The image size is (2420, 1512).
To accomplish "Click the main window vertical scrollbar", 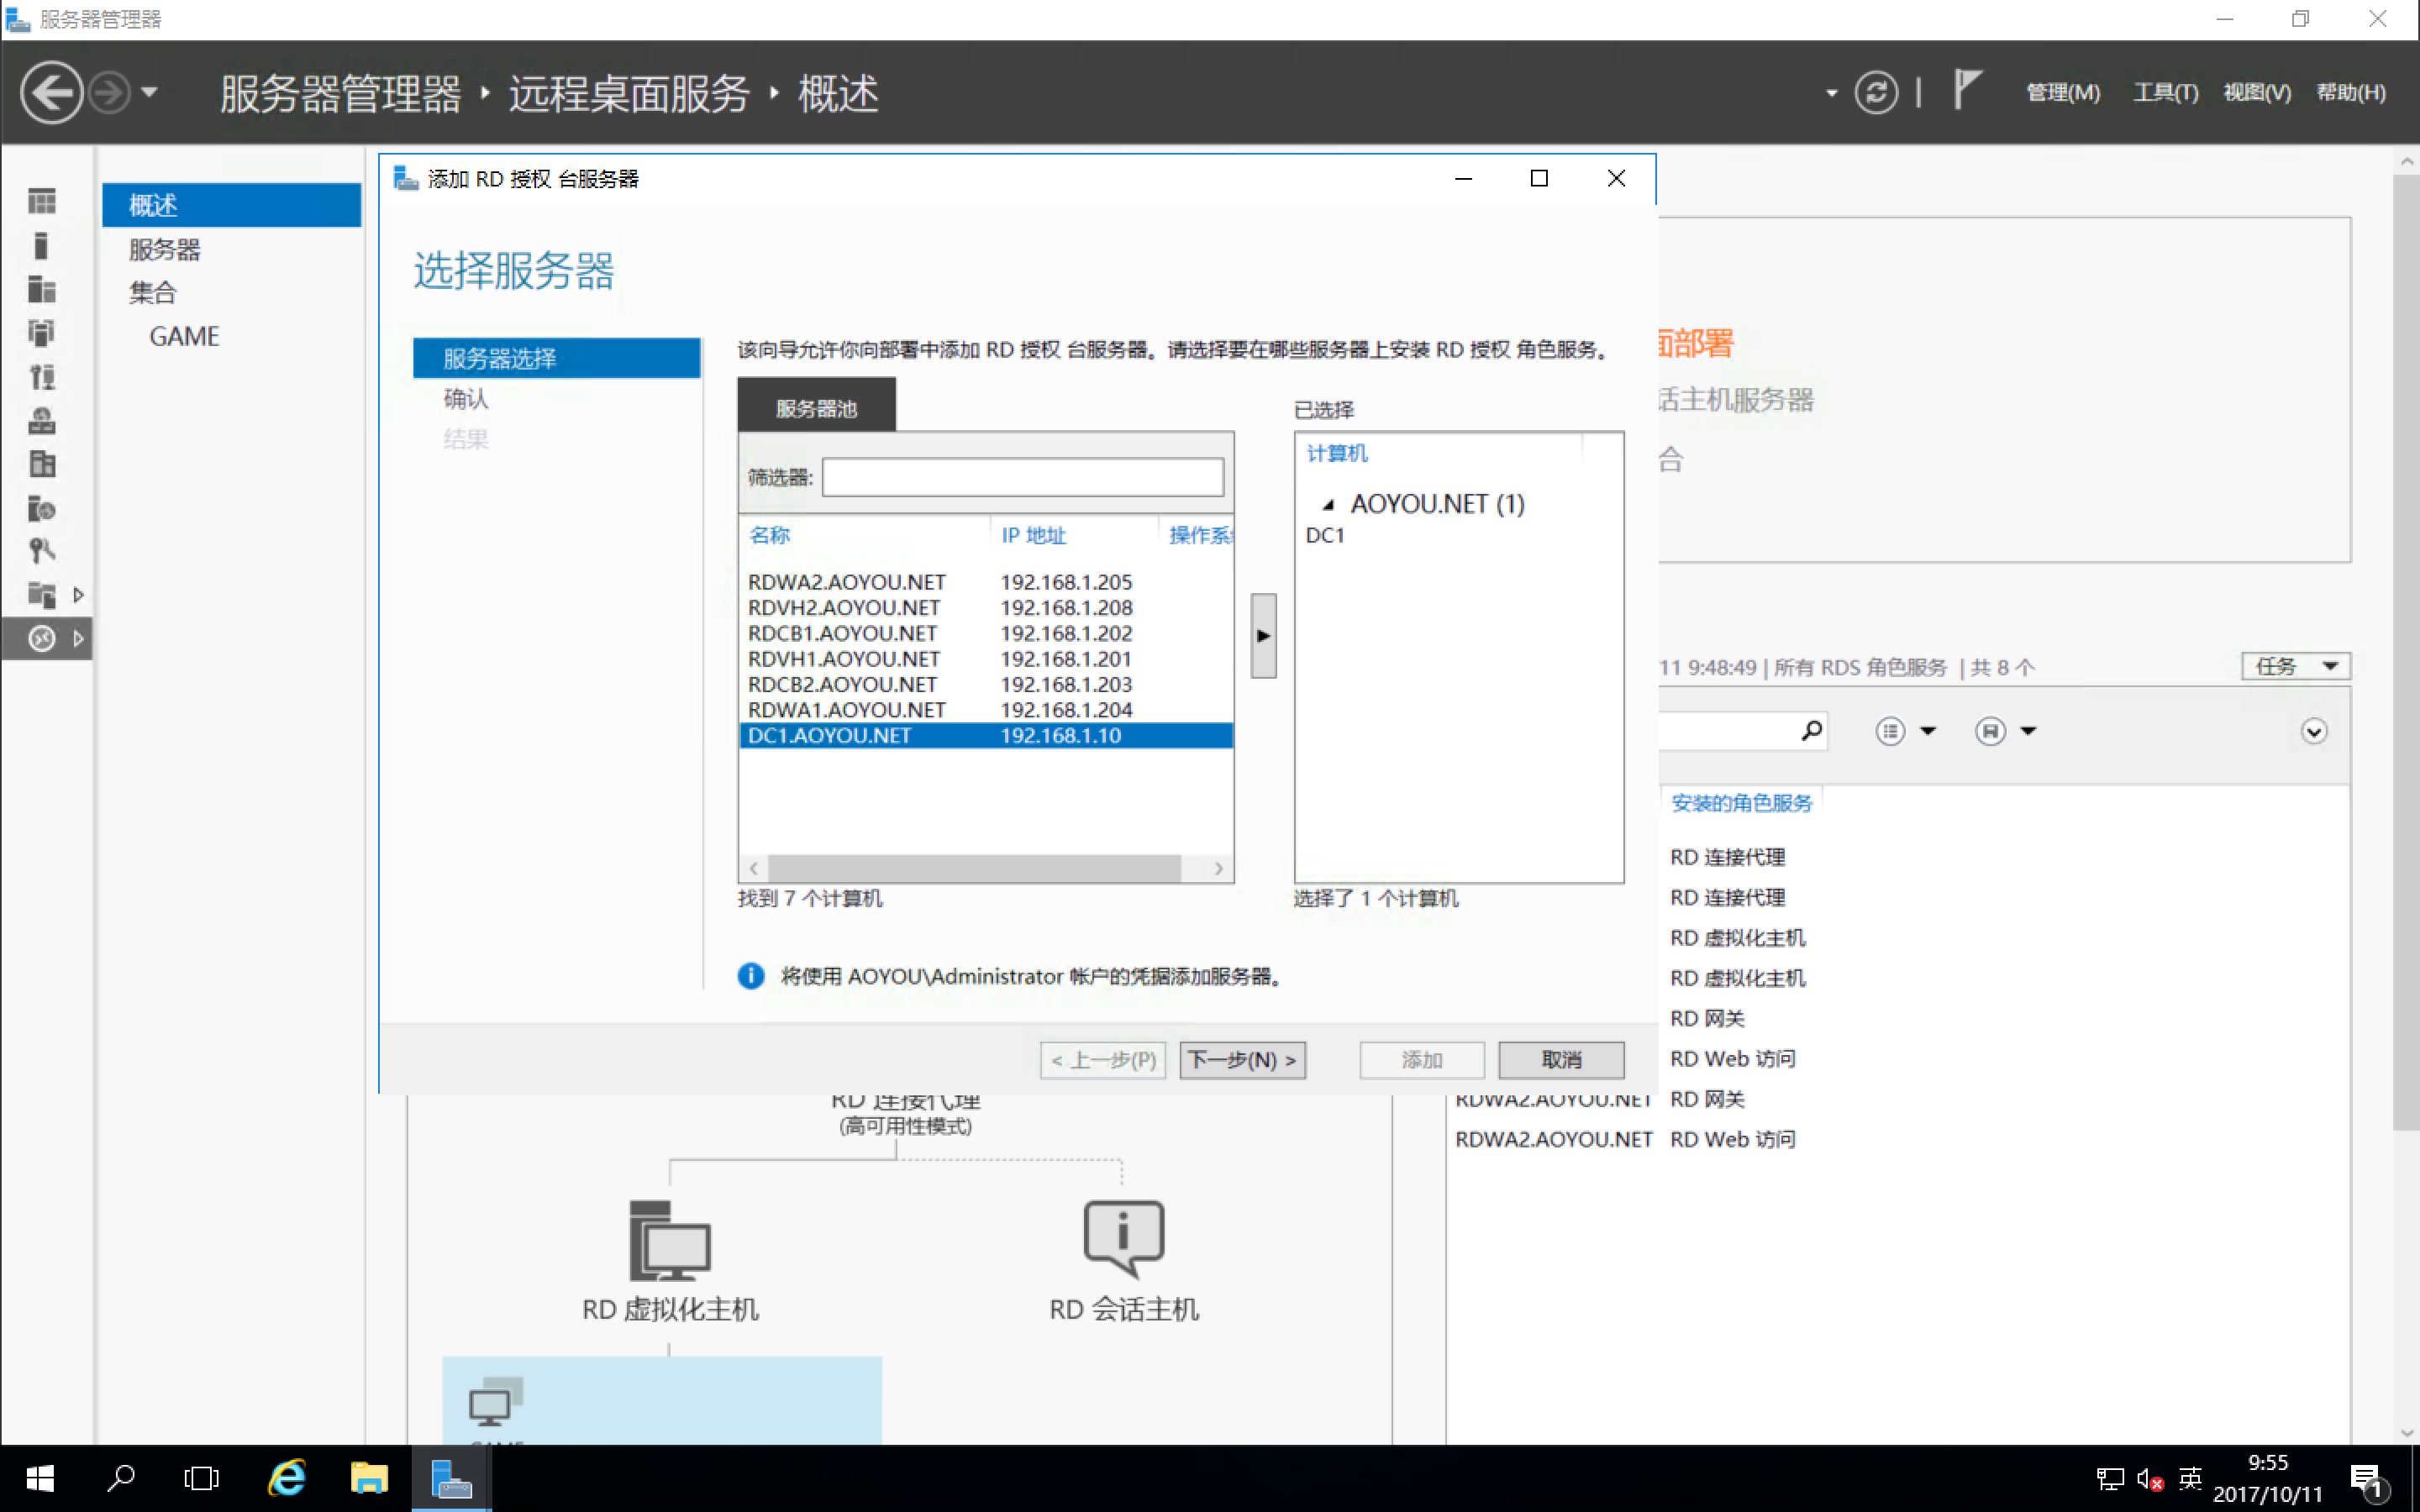I will (2405, 652).
